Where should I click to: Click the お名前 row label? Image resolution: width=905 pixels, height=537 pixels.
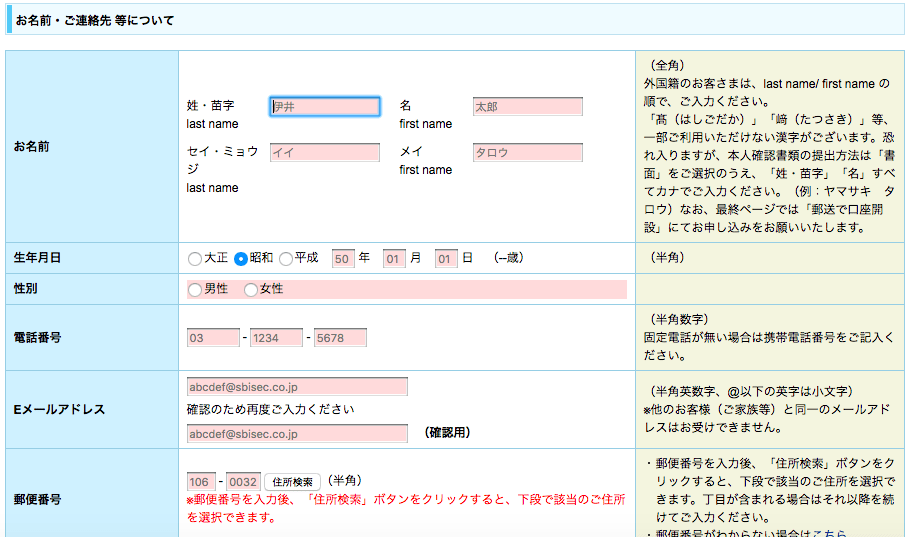point(32,147)
